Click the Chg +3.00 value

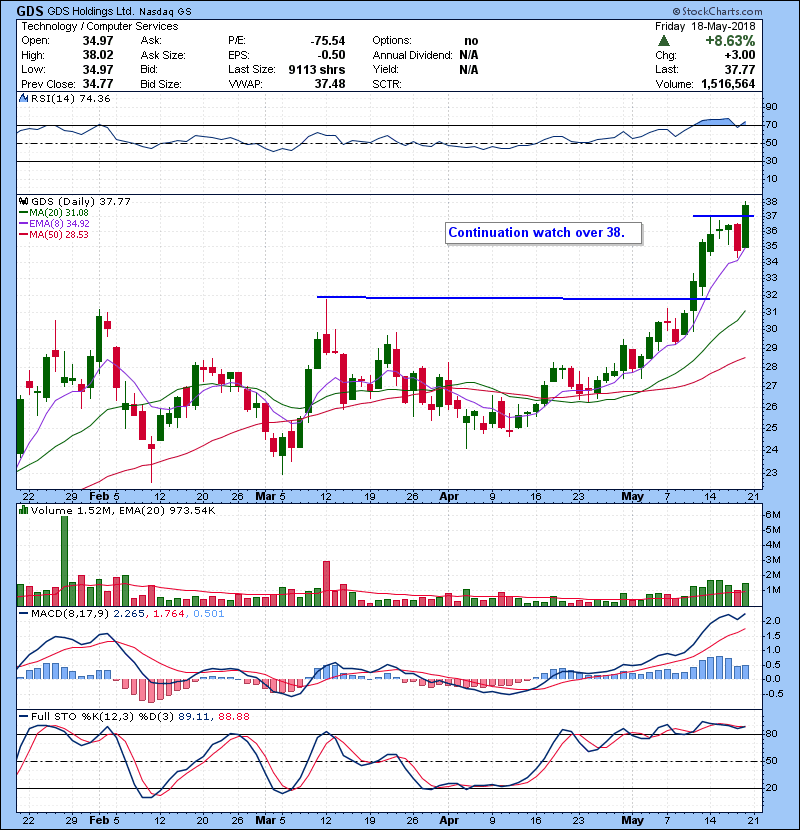pyautogui.click(x=738, y=55)
